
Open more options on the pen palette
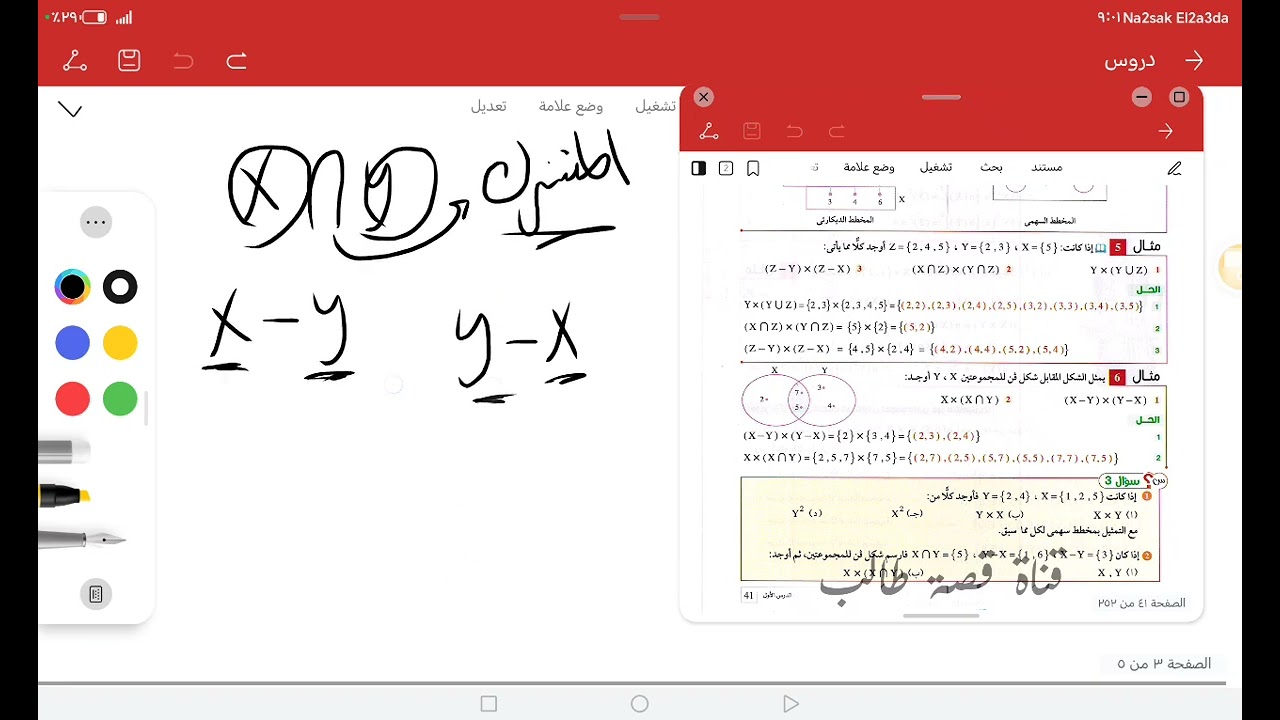point(96,222)
